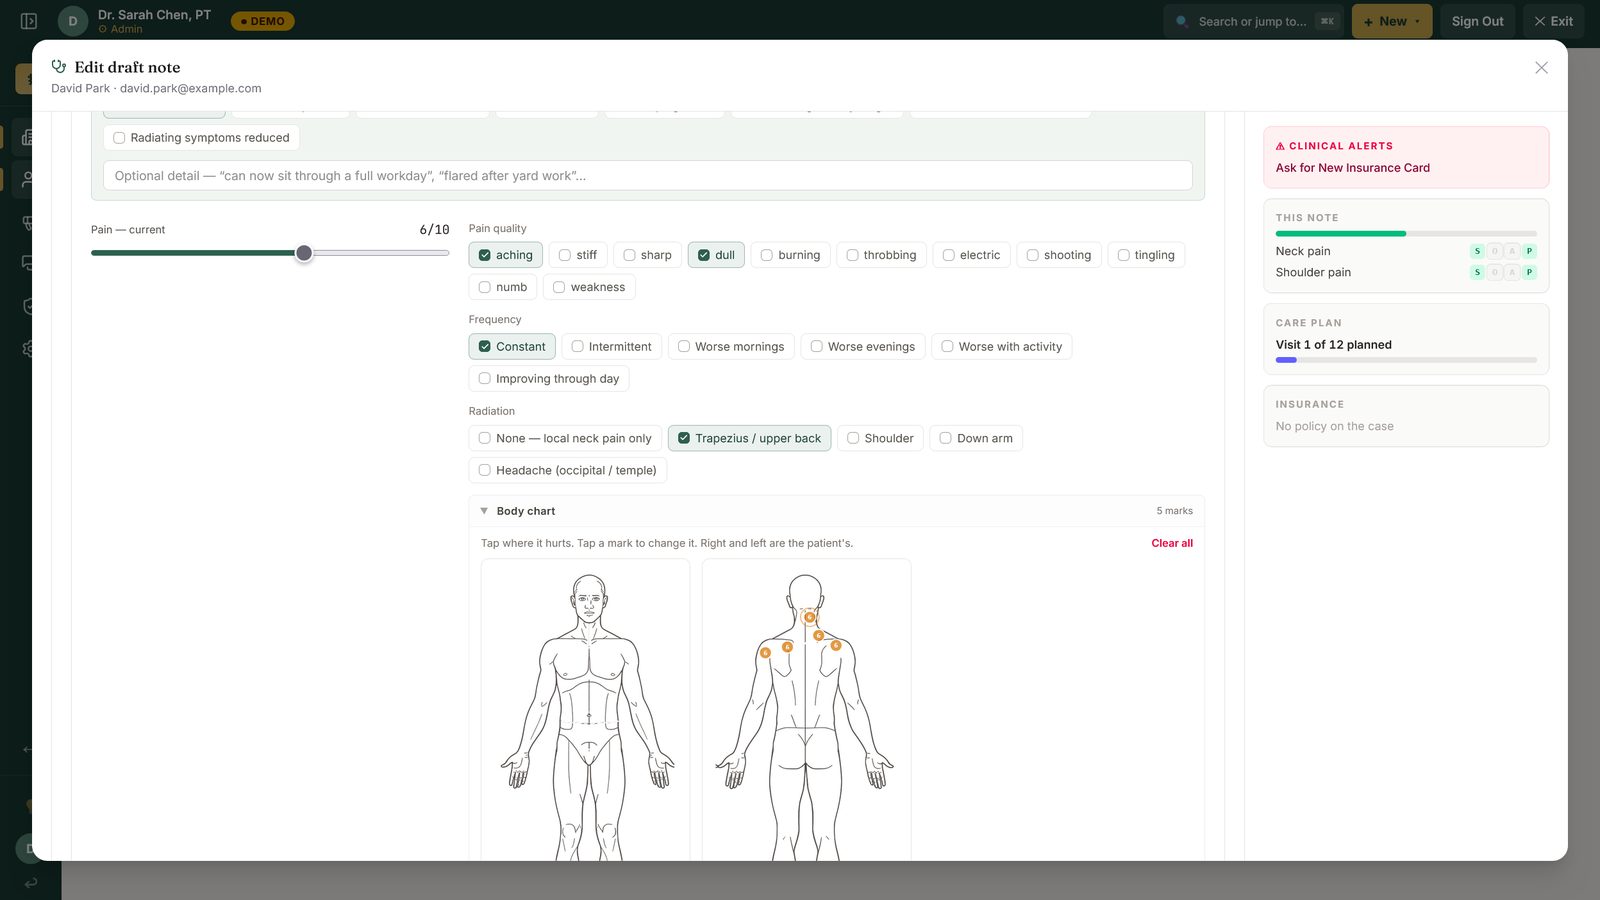Check Headache (occipital / temple)
This screenshot has width=1600, height=900.
click(567, 470)
